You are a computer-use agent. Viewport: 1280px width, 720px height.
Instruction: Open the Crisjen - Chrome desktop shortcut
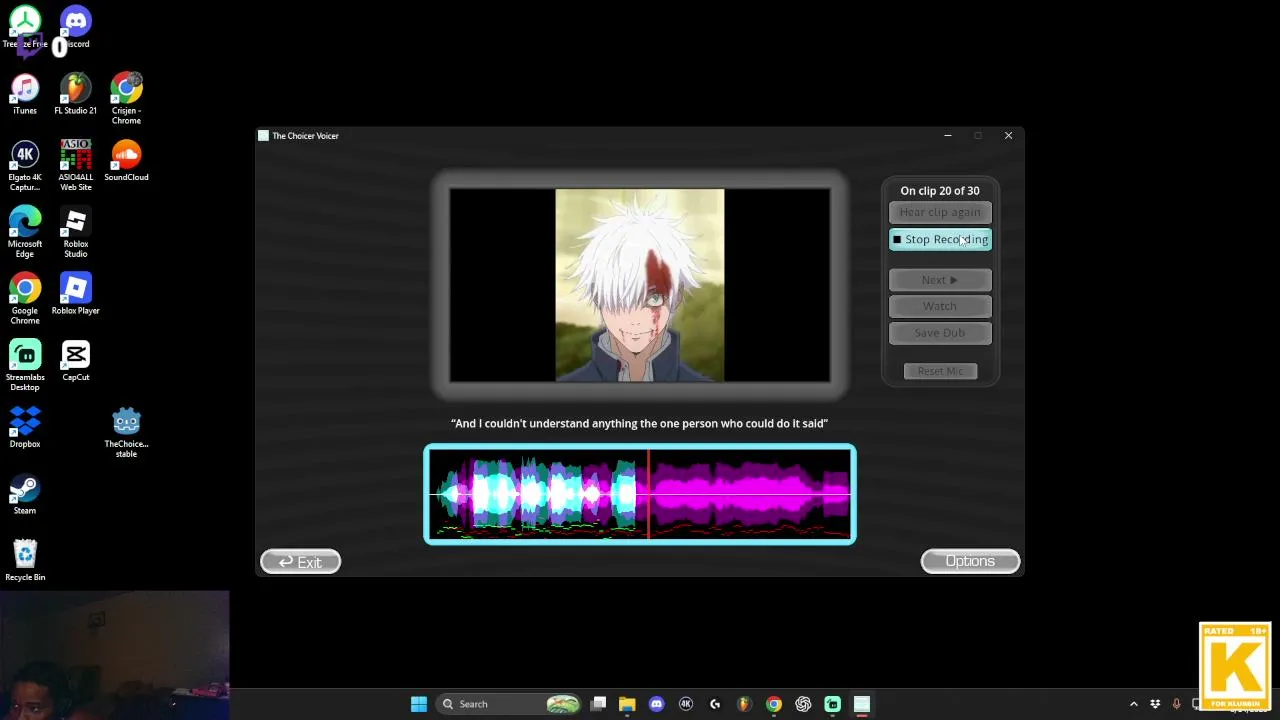[126, 98]
